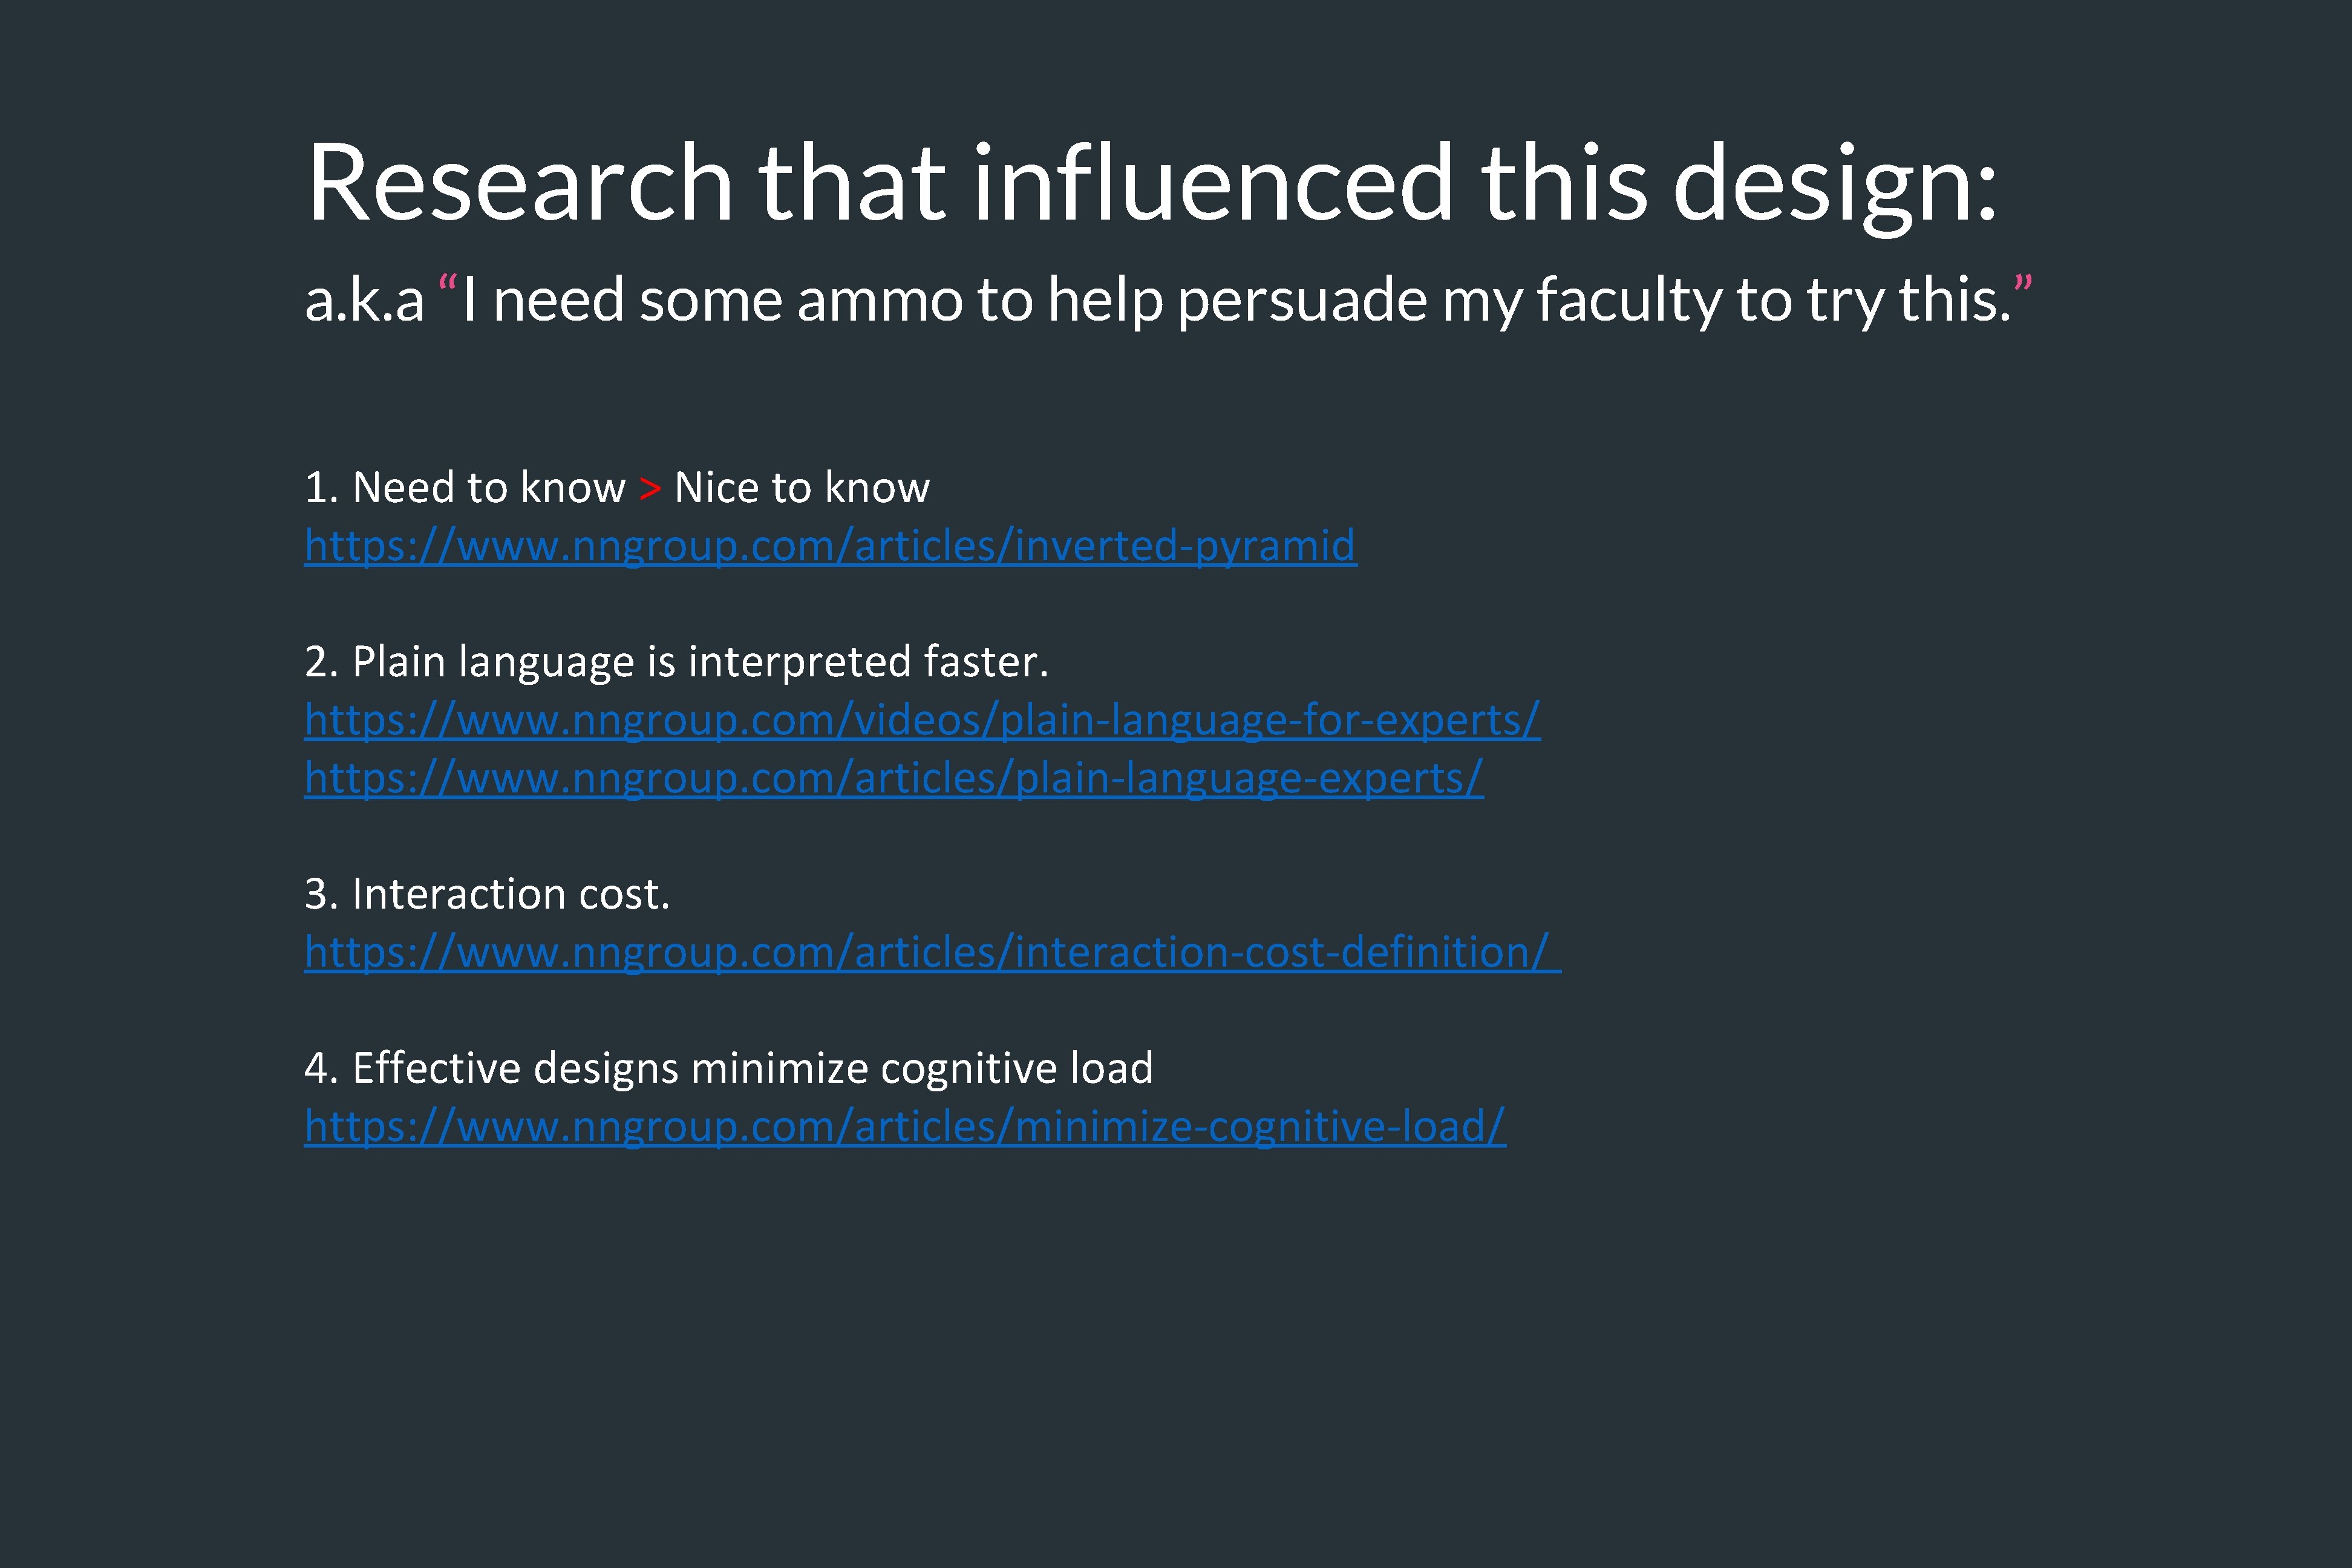Click the 'Nice to know' text
Image resolution: width=2352 pixels, height=1568 pixels.
pos(802,488)
